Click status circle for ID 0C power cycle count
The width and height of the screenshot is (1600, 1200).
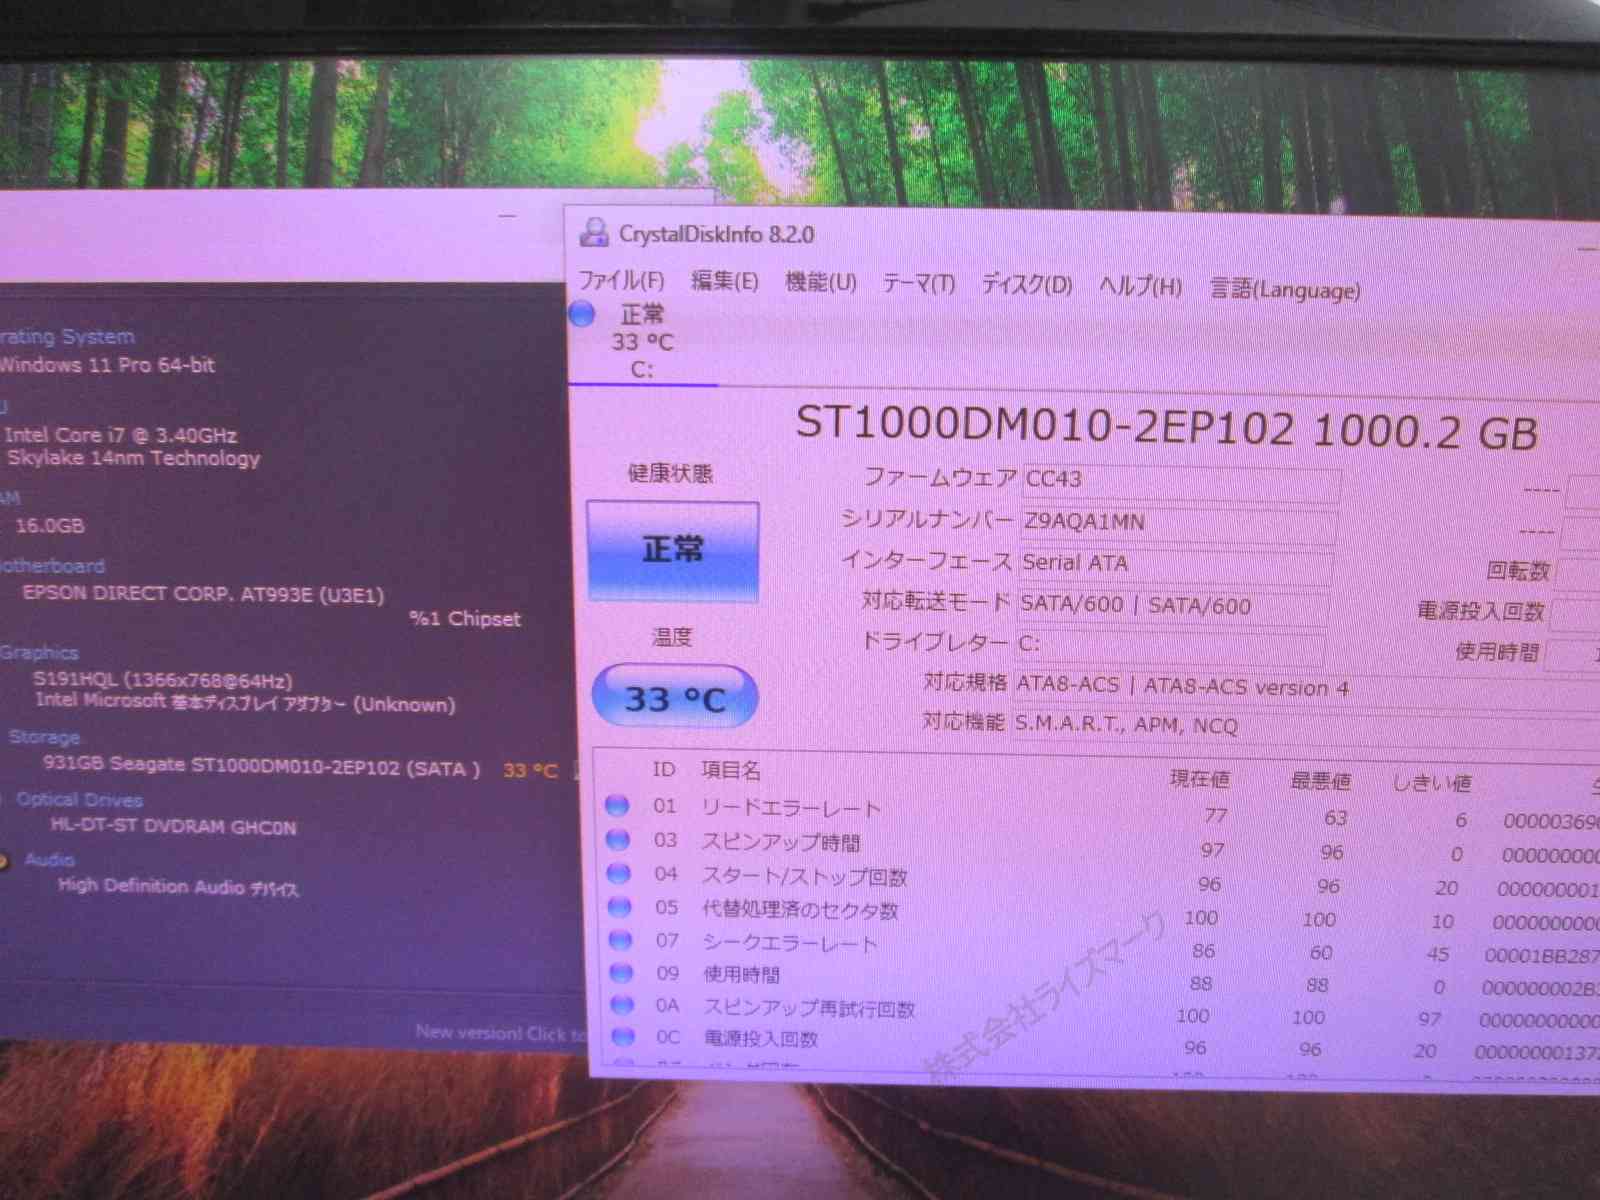pos(623,1036)
